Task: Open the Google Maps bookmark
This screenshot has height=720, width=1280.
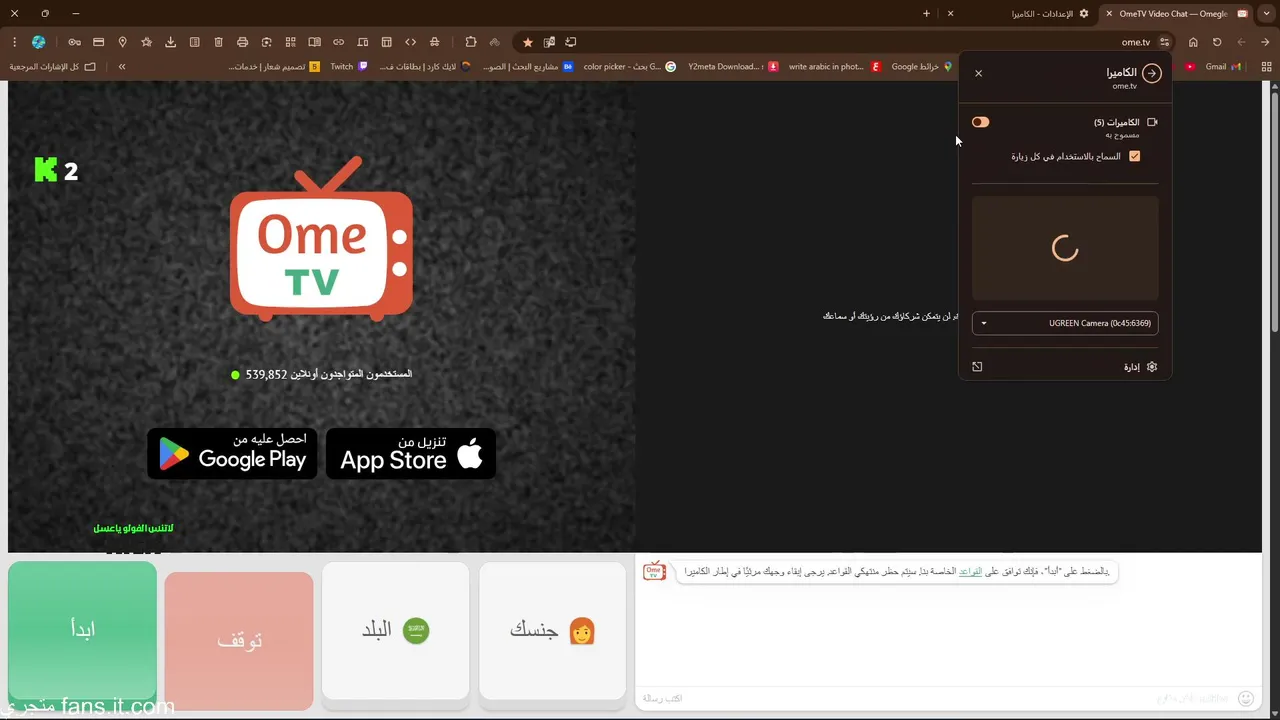Action: click(921, 67)
